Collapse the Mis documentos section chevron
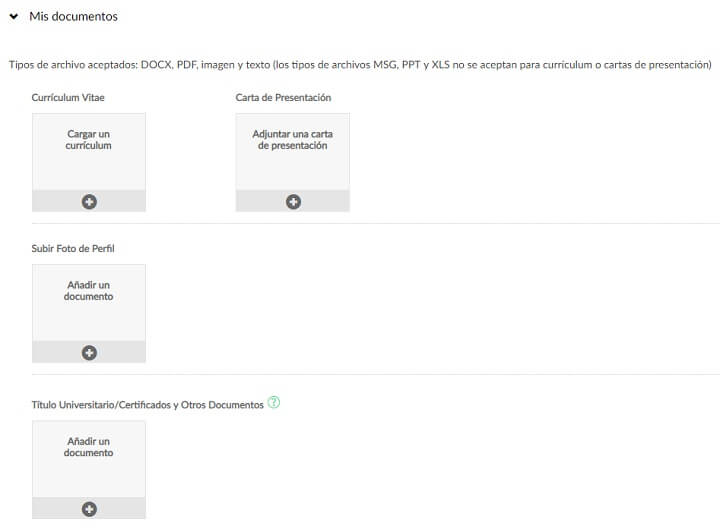Viewport: 720px width, 532px height. pos(14,17)
